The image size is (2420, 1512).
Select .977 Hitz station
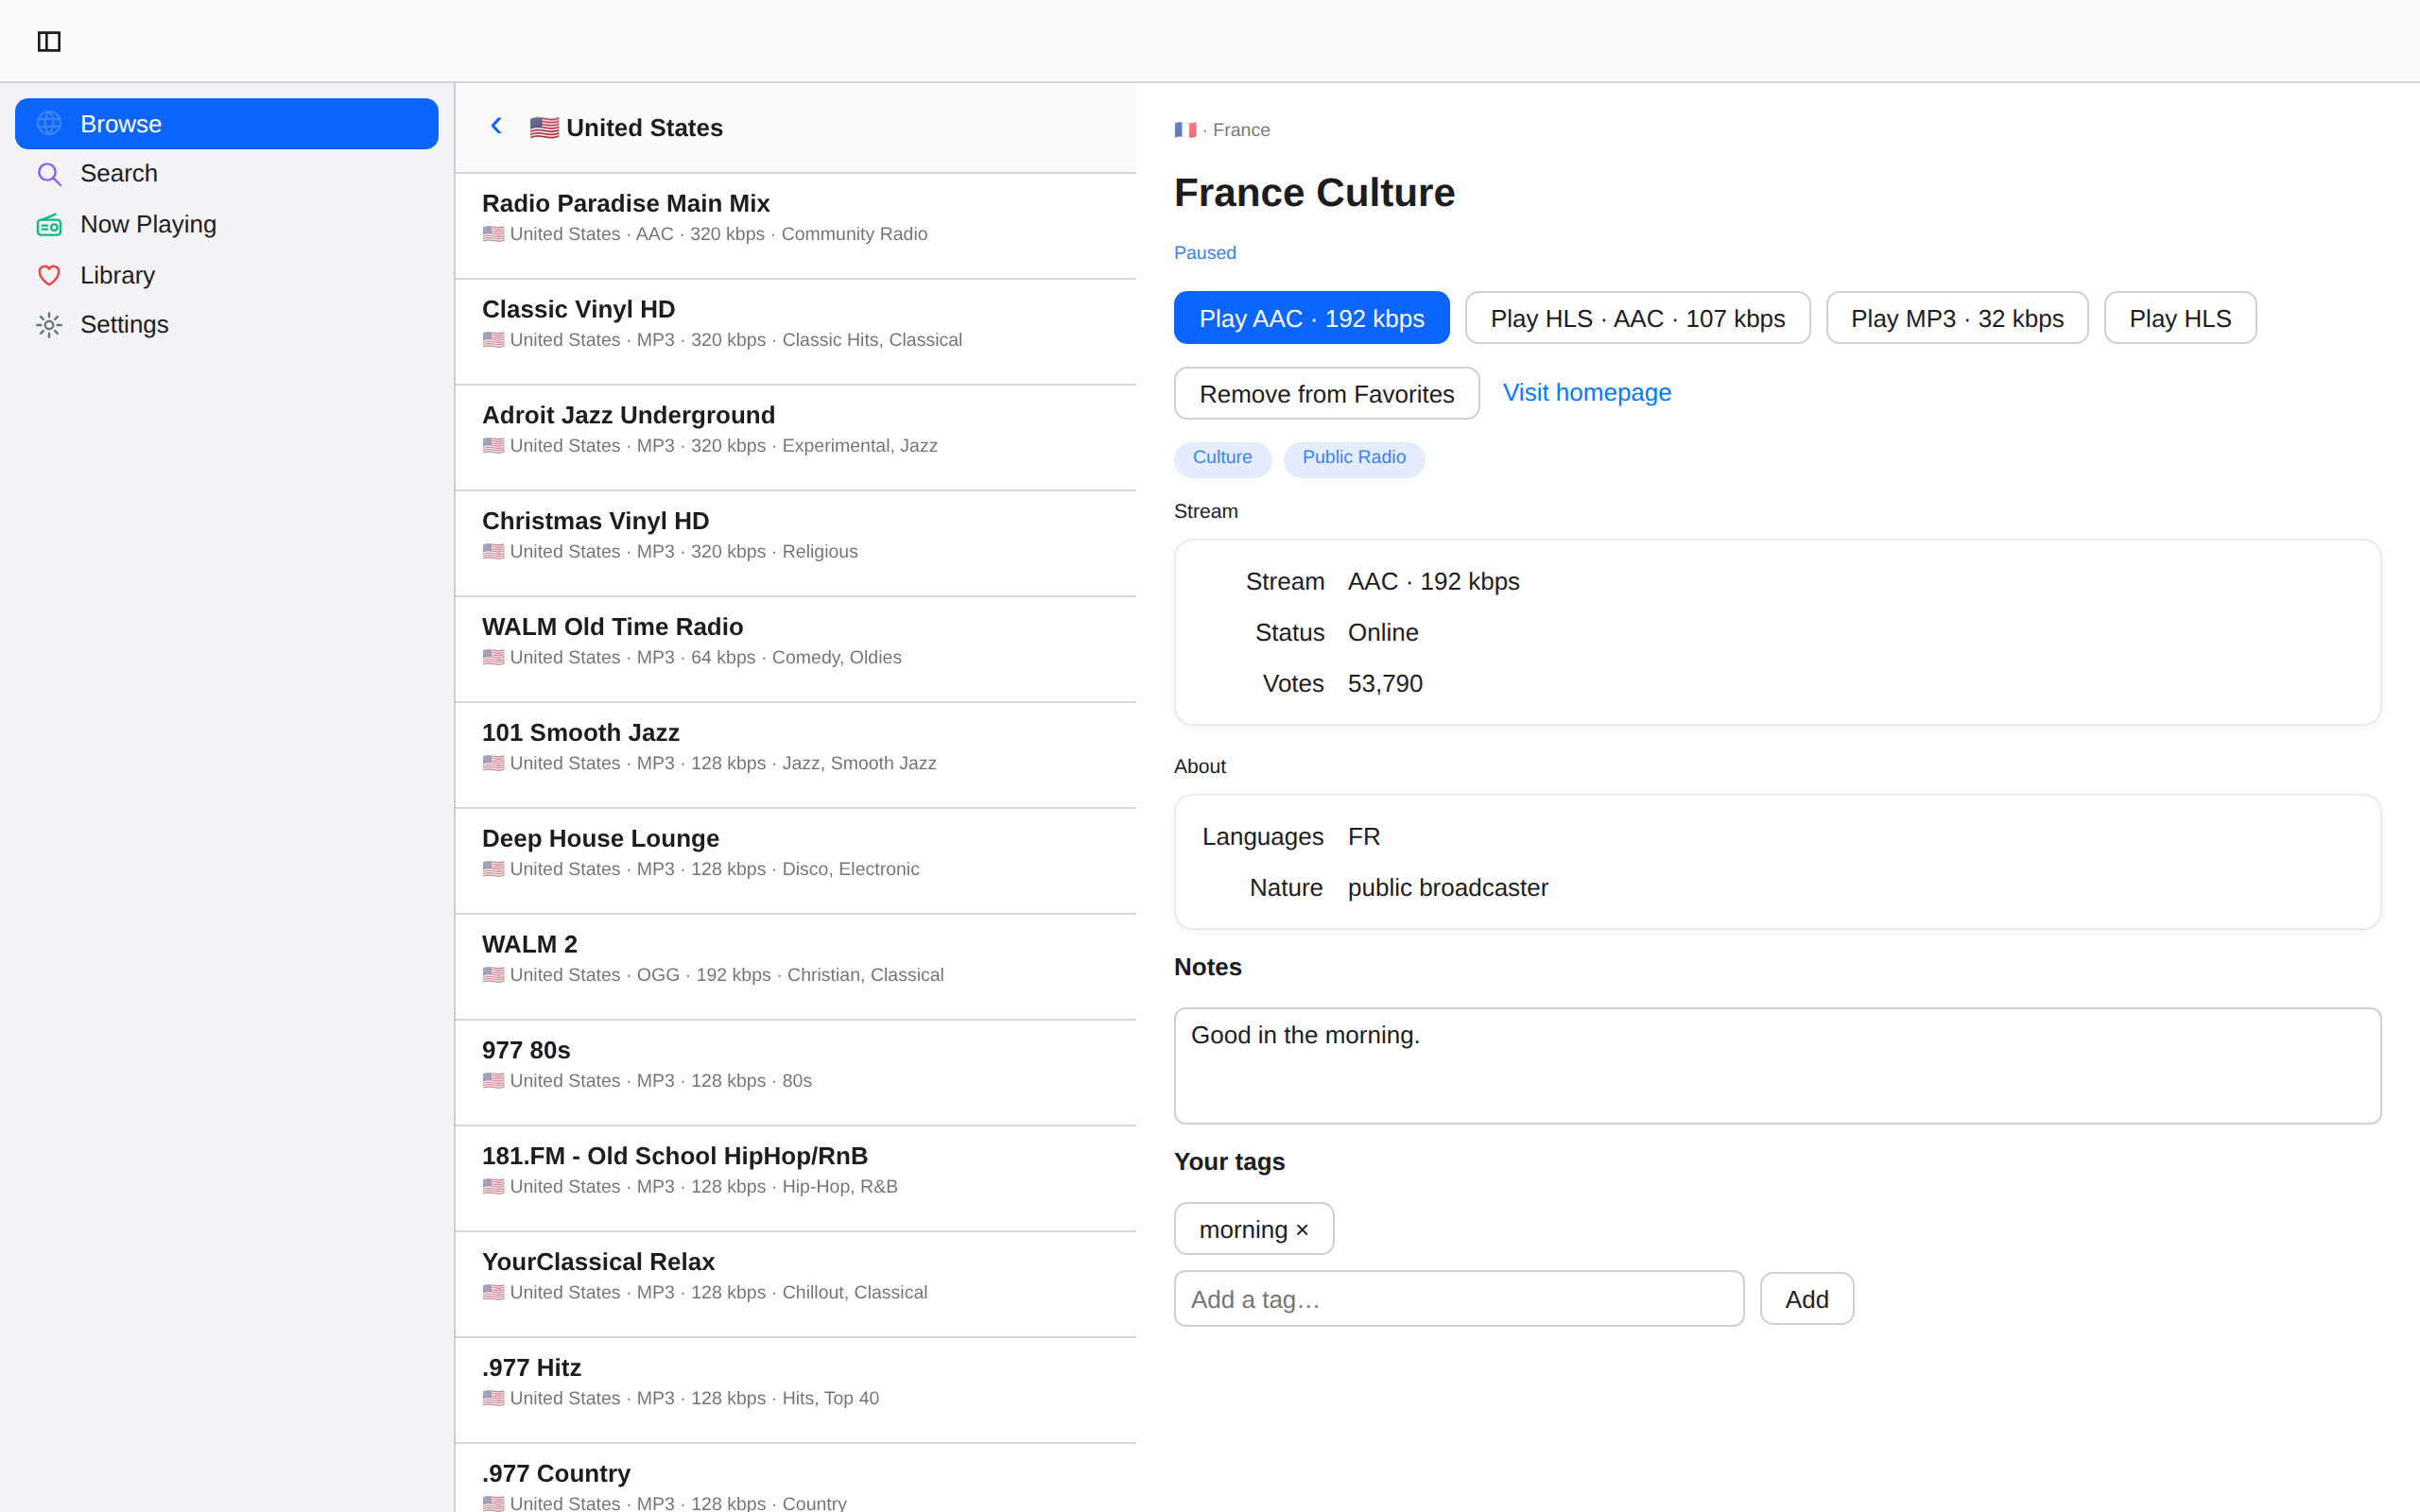pyautogui.click(x=796, y=1391)
